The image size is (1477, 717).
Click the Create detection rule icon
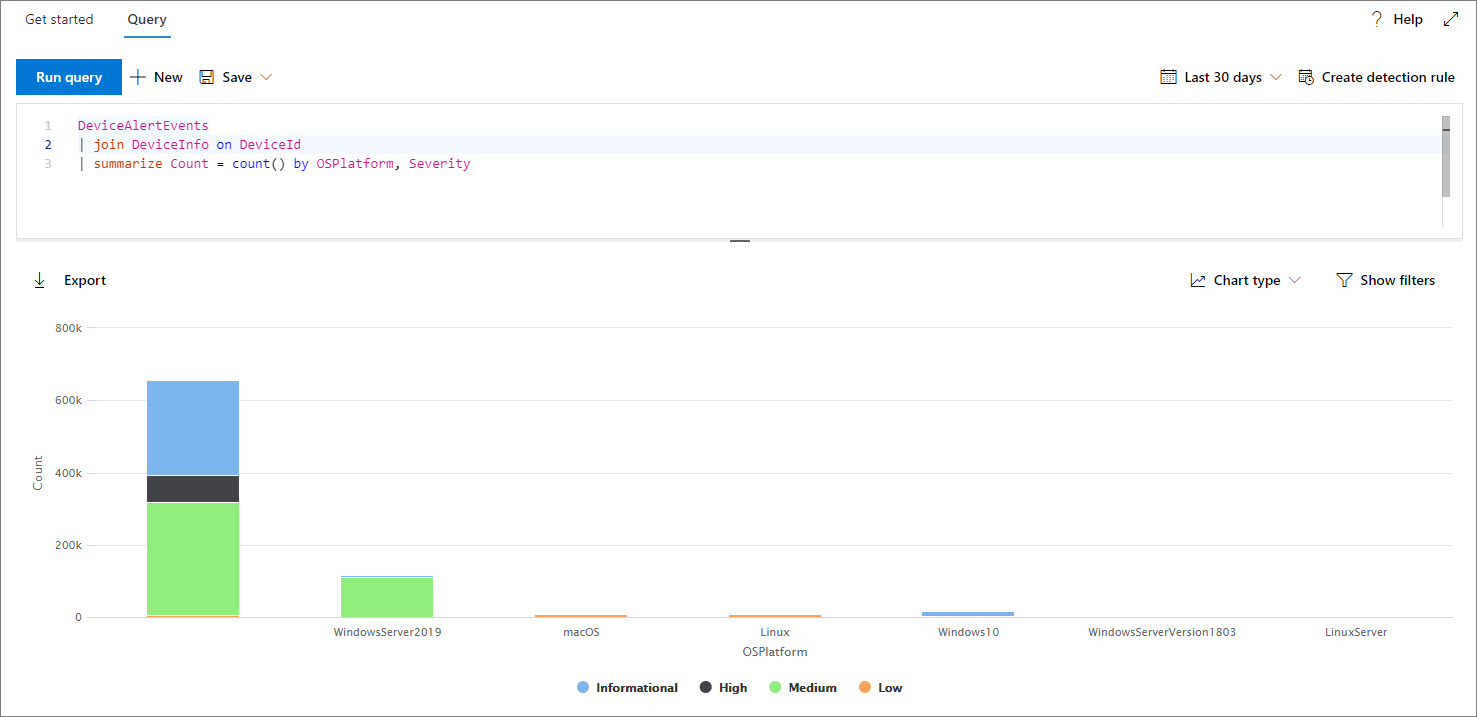tap(1306, 77)
